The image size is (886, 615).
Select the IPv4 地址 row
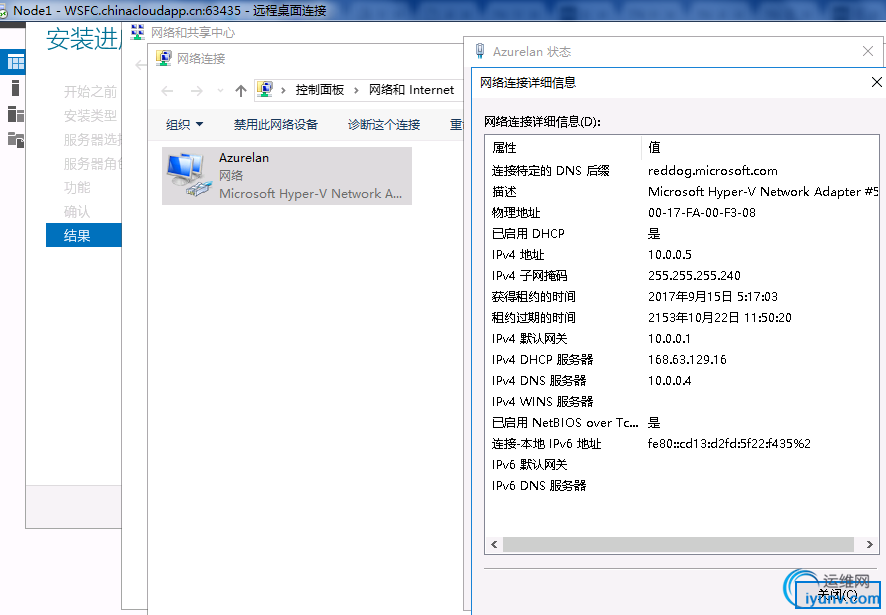681,254
